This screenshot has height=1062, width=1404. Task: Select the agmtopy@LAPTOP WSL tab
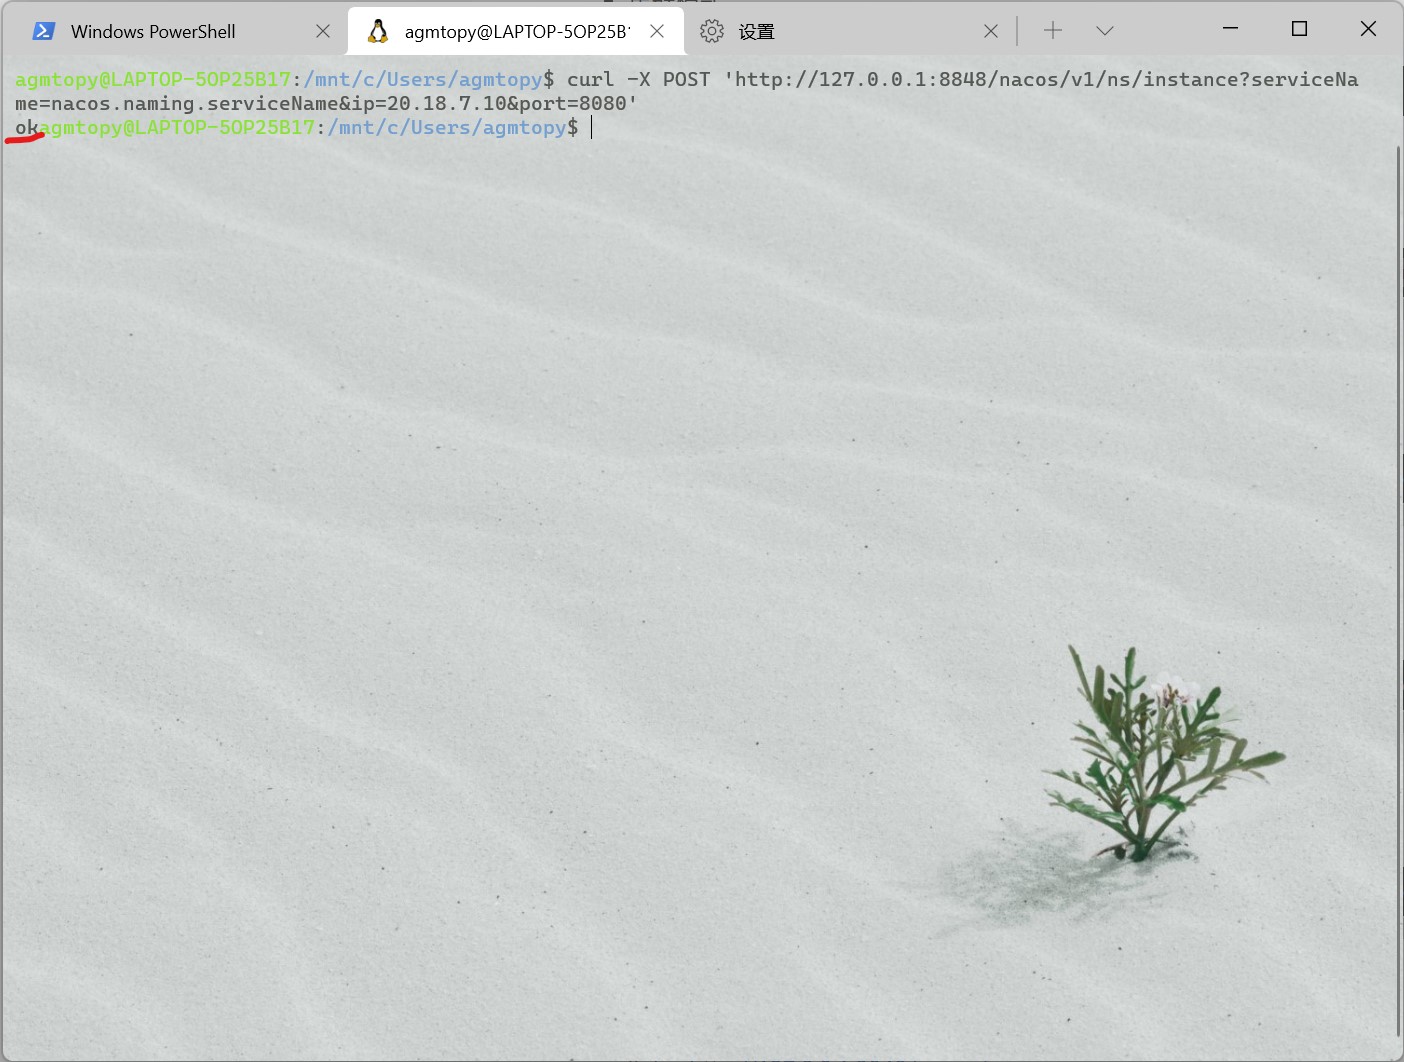516,31
